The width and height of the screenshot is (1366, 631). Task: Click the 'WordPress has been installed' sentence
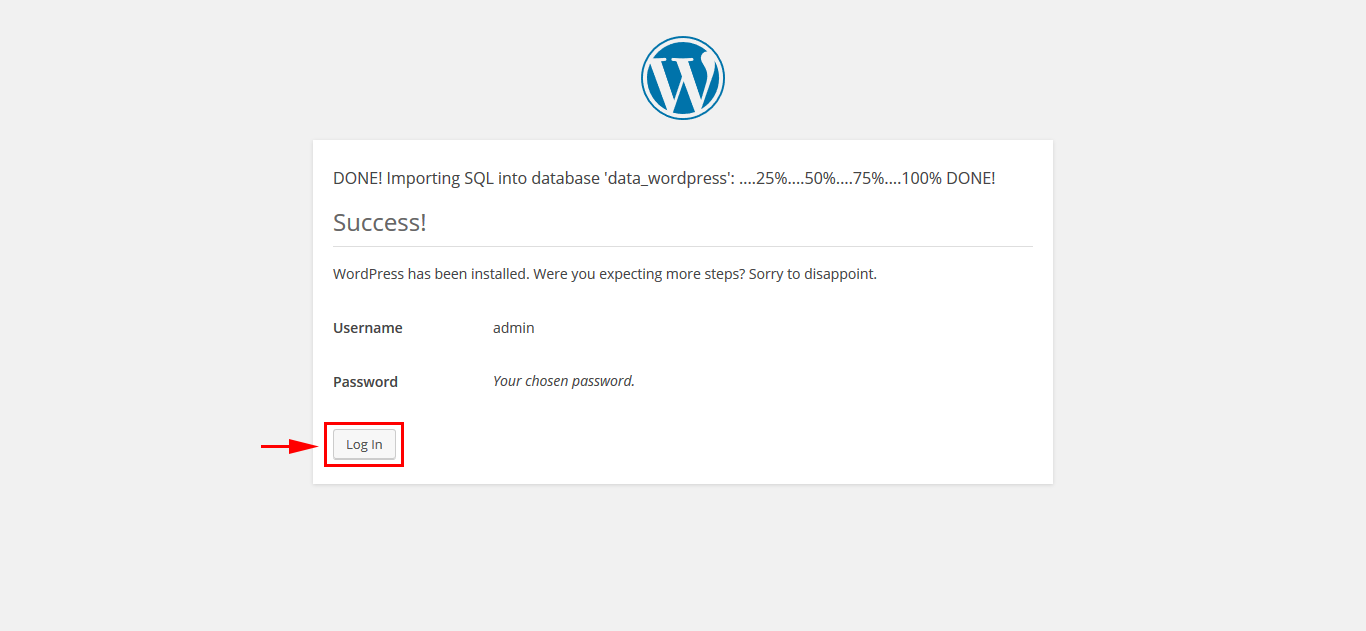point(431,274)
